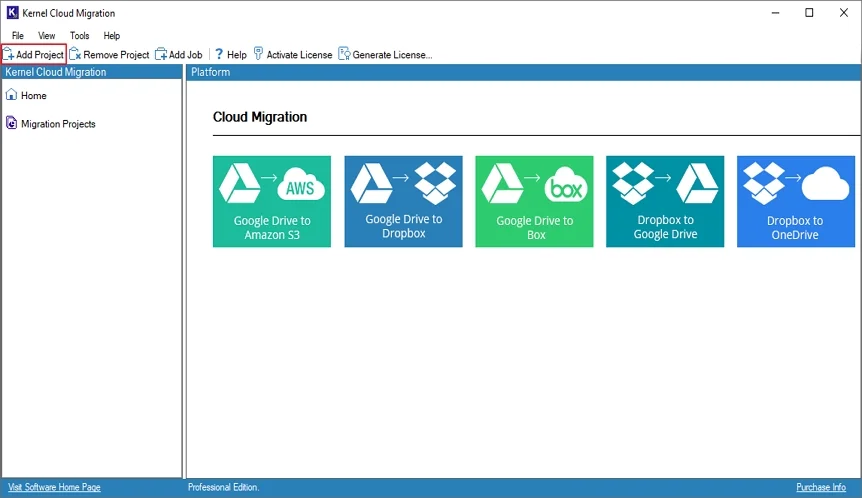
Task: Click the Cloud Migration heading
Action: pos(260,117)
